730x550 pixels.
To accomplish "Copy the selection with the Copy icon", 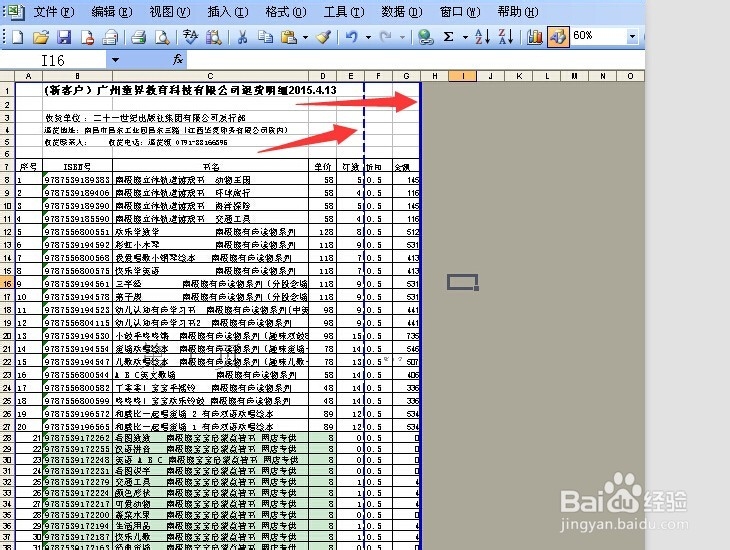I will pyautogui.click(x=265, y=37).
